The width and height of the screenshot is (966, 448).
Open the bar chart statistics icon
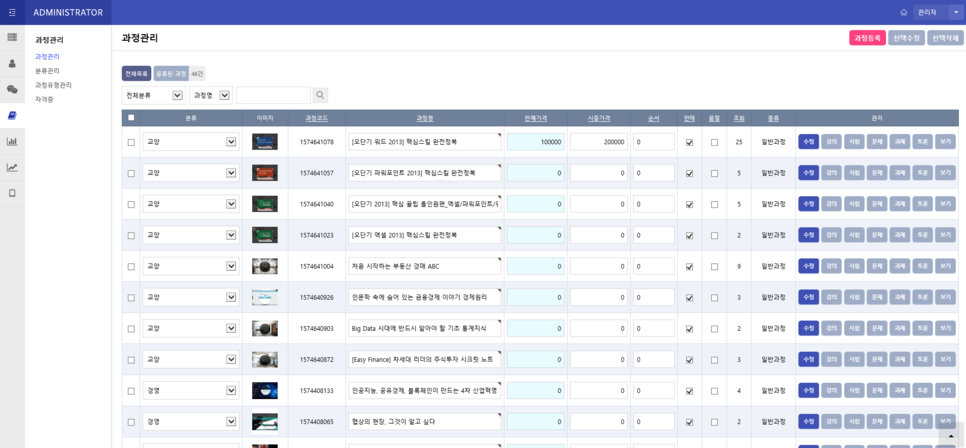pos(12,142)
